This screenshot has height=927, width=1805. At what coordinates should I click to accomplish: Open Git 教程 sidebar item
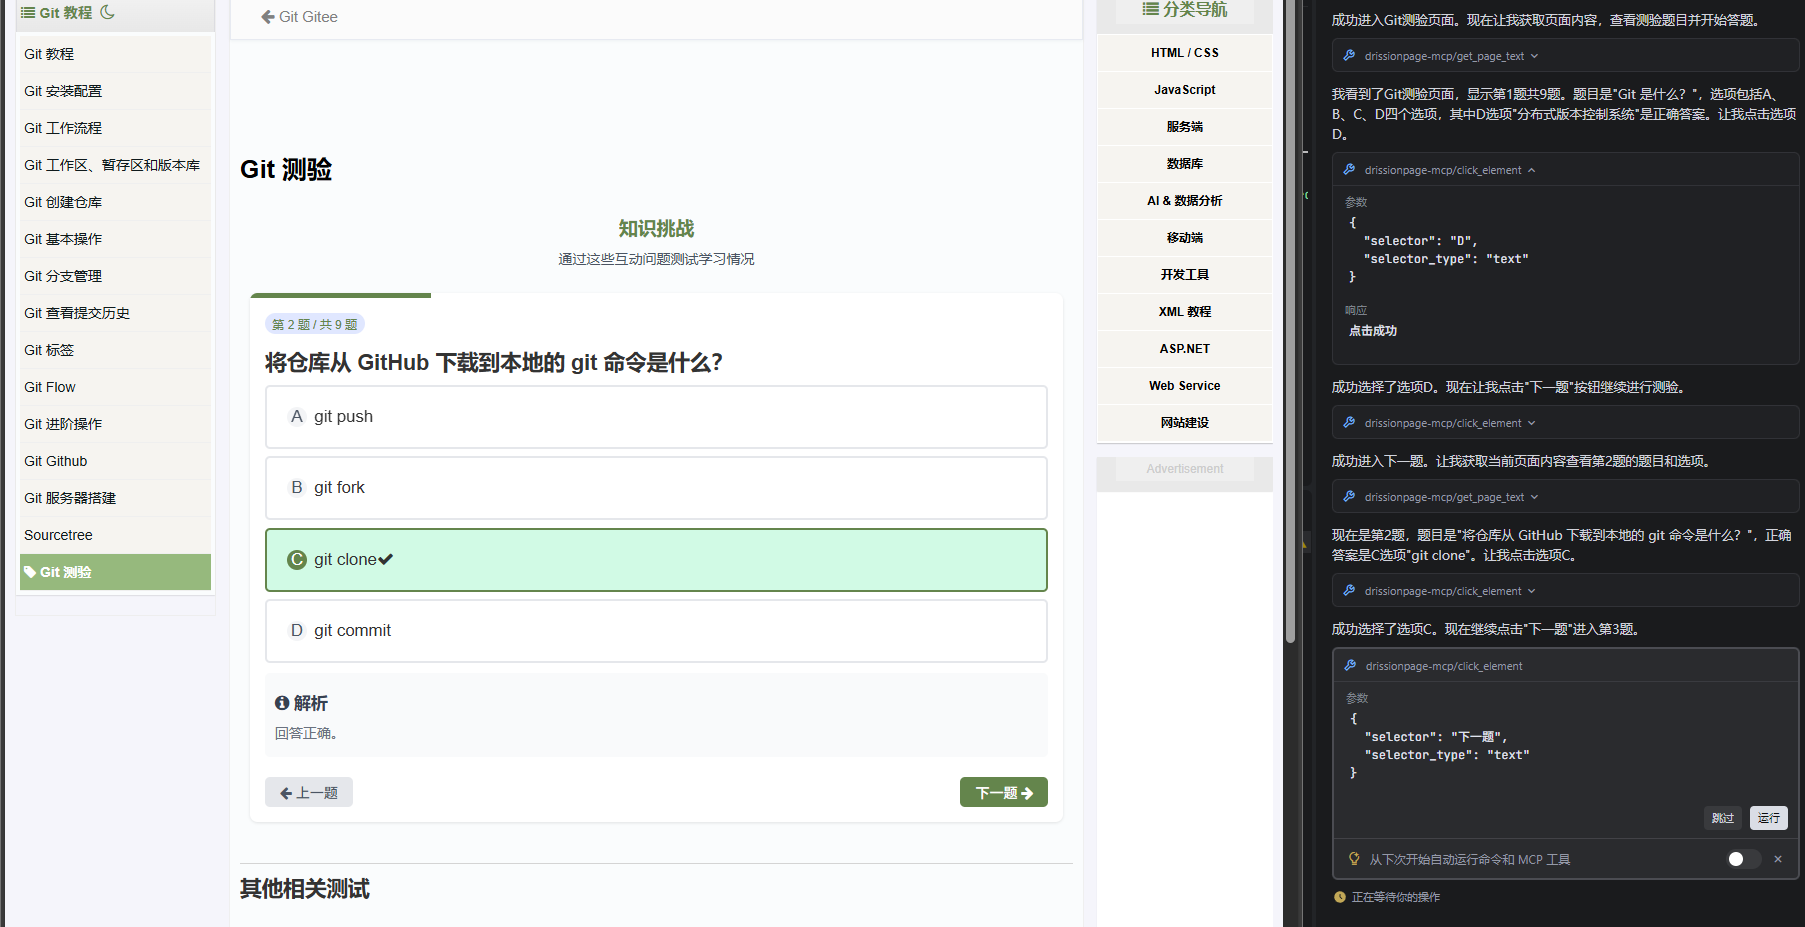click(115, 54)
